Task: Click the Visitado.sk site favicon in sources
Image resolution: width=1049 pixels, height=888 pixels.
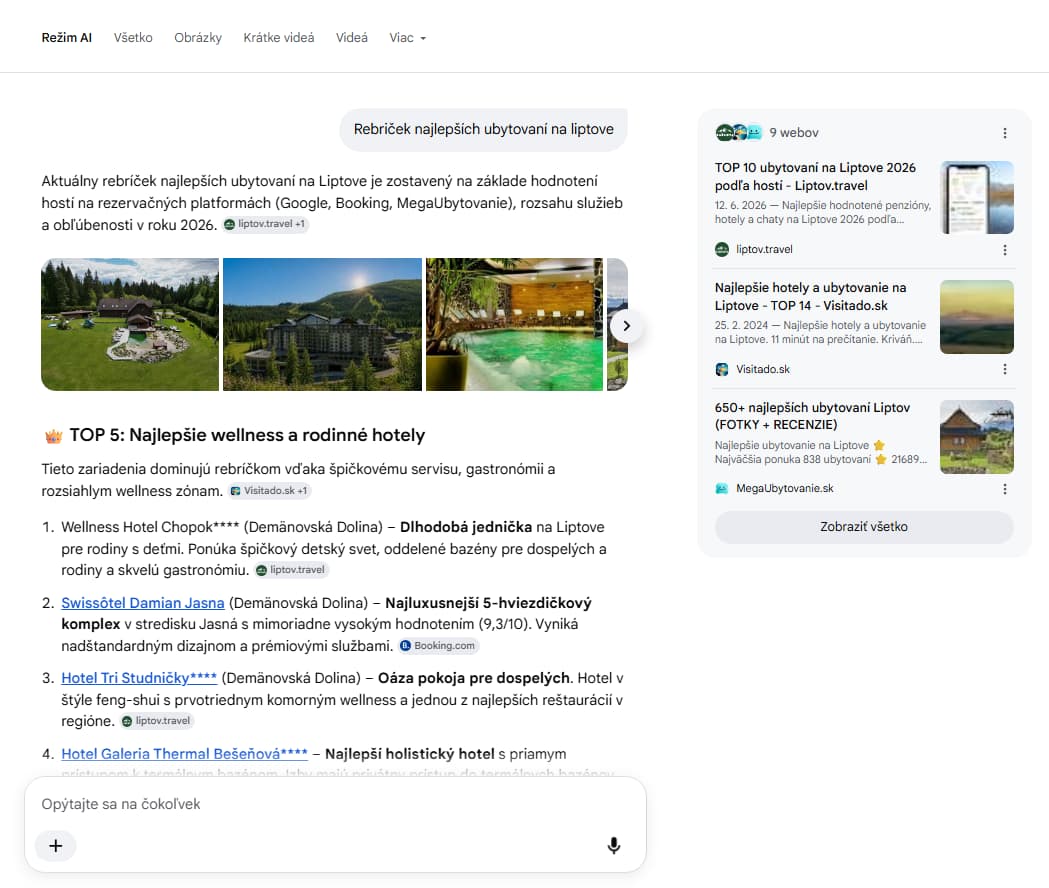Action: pyautogui.click(x=722, y=369)
